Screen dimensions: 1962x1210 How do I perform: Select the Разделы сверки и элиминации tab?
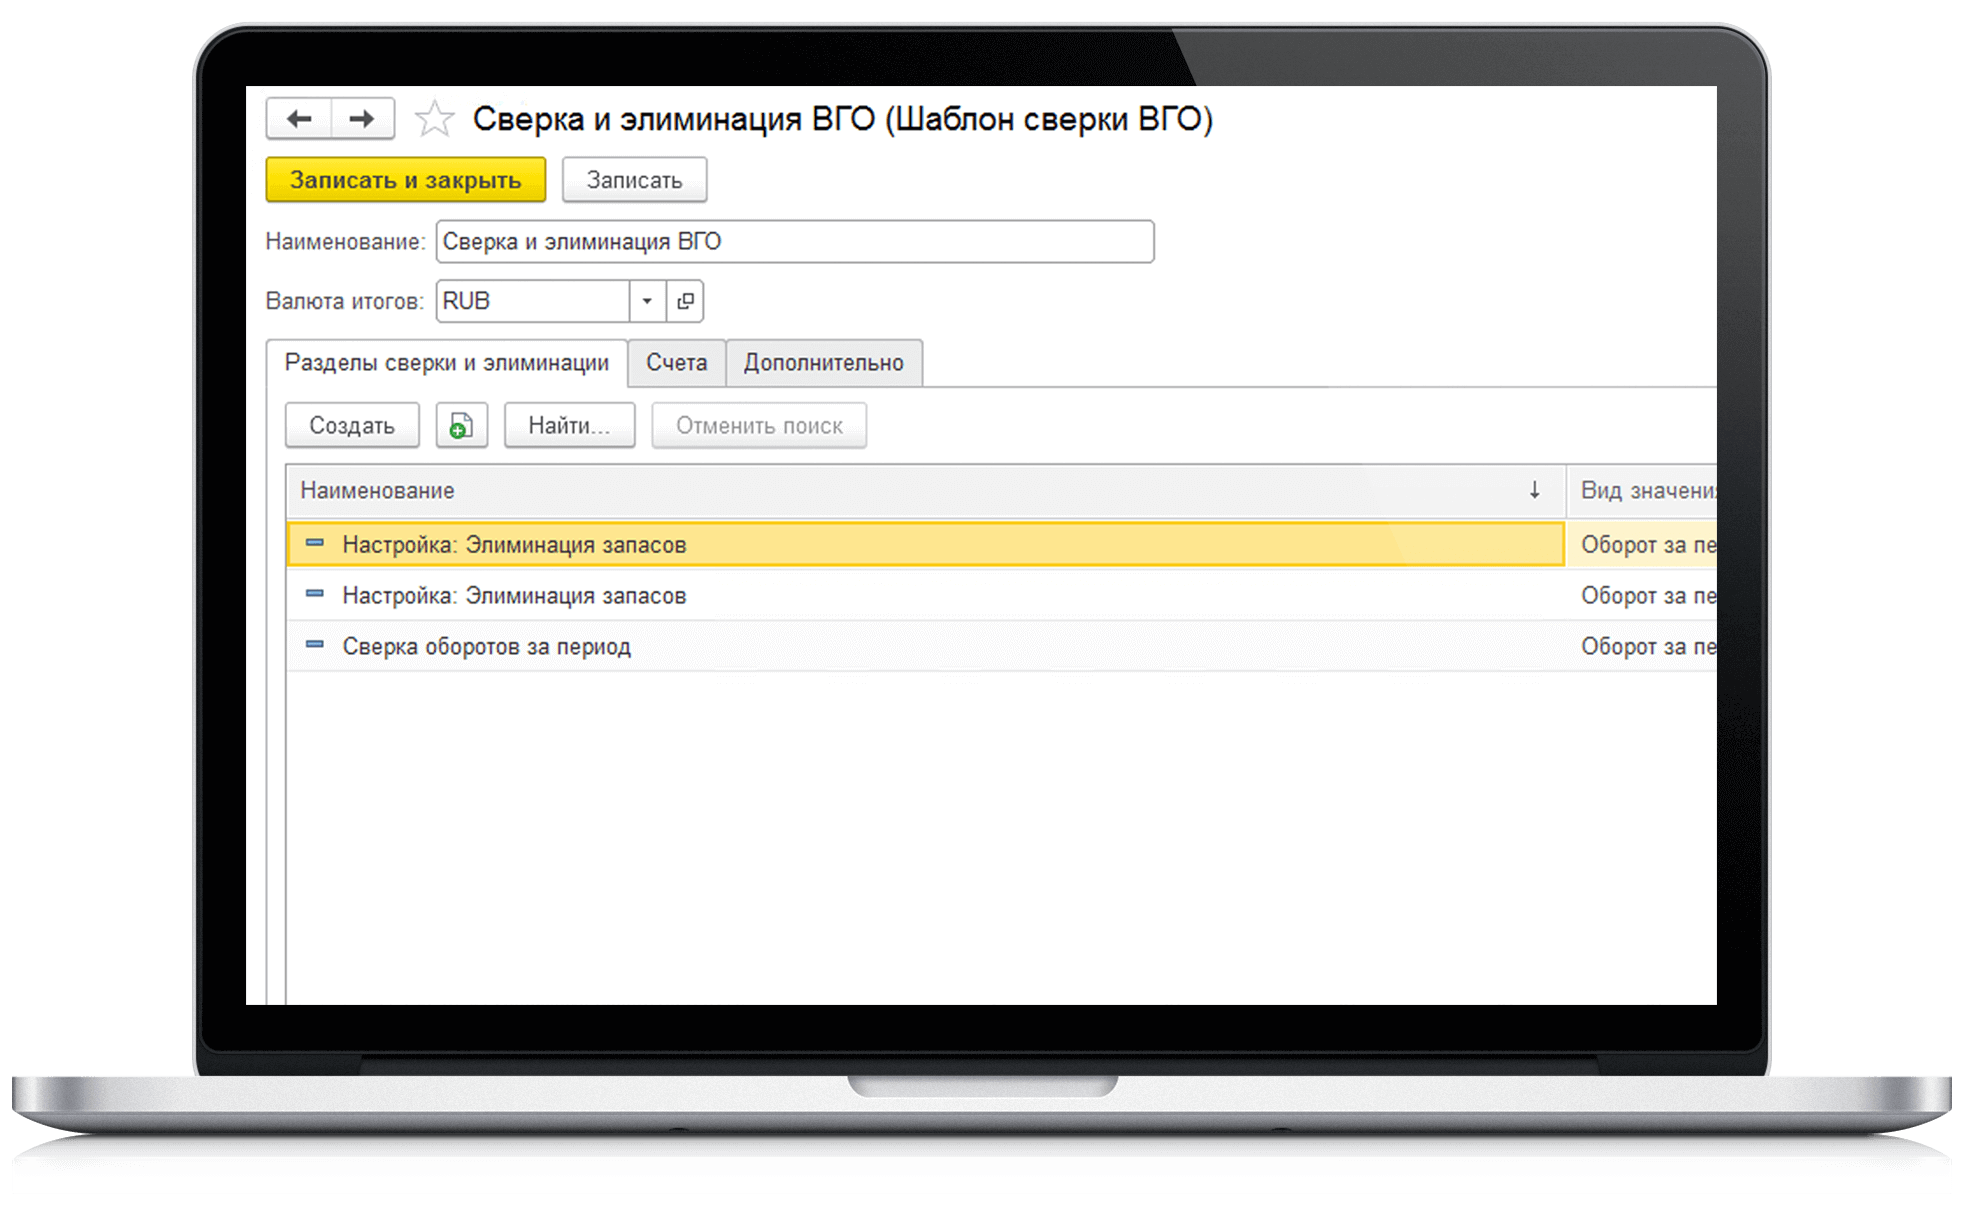(447, 363)
